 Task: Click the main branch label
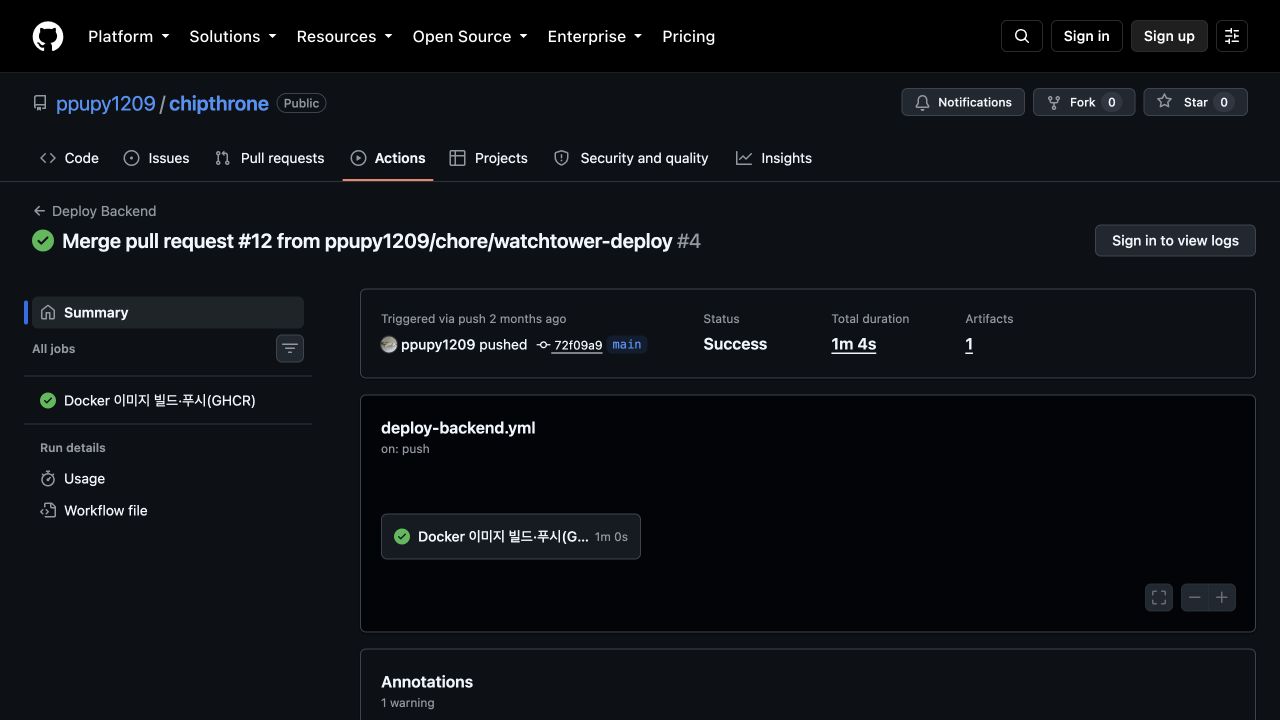tap(627, 344)
